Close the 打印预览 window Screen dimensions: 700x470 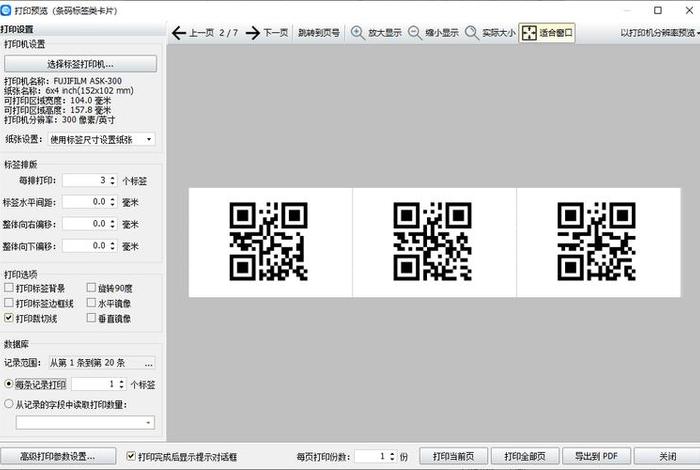pyautogui.click(x=689, y=10)
